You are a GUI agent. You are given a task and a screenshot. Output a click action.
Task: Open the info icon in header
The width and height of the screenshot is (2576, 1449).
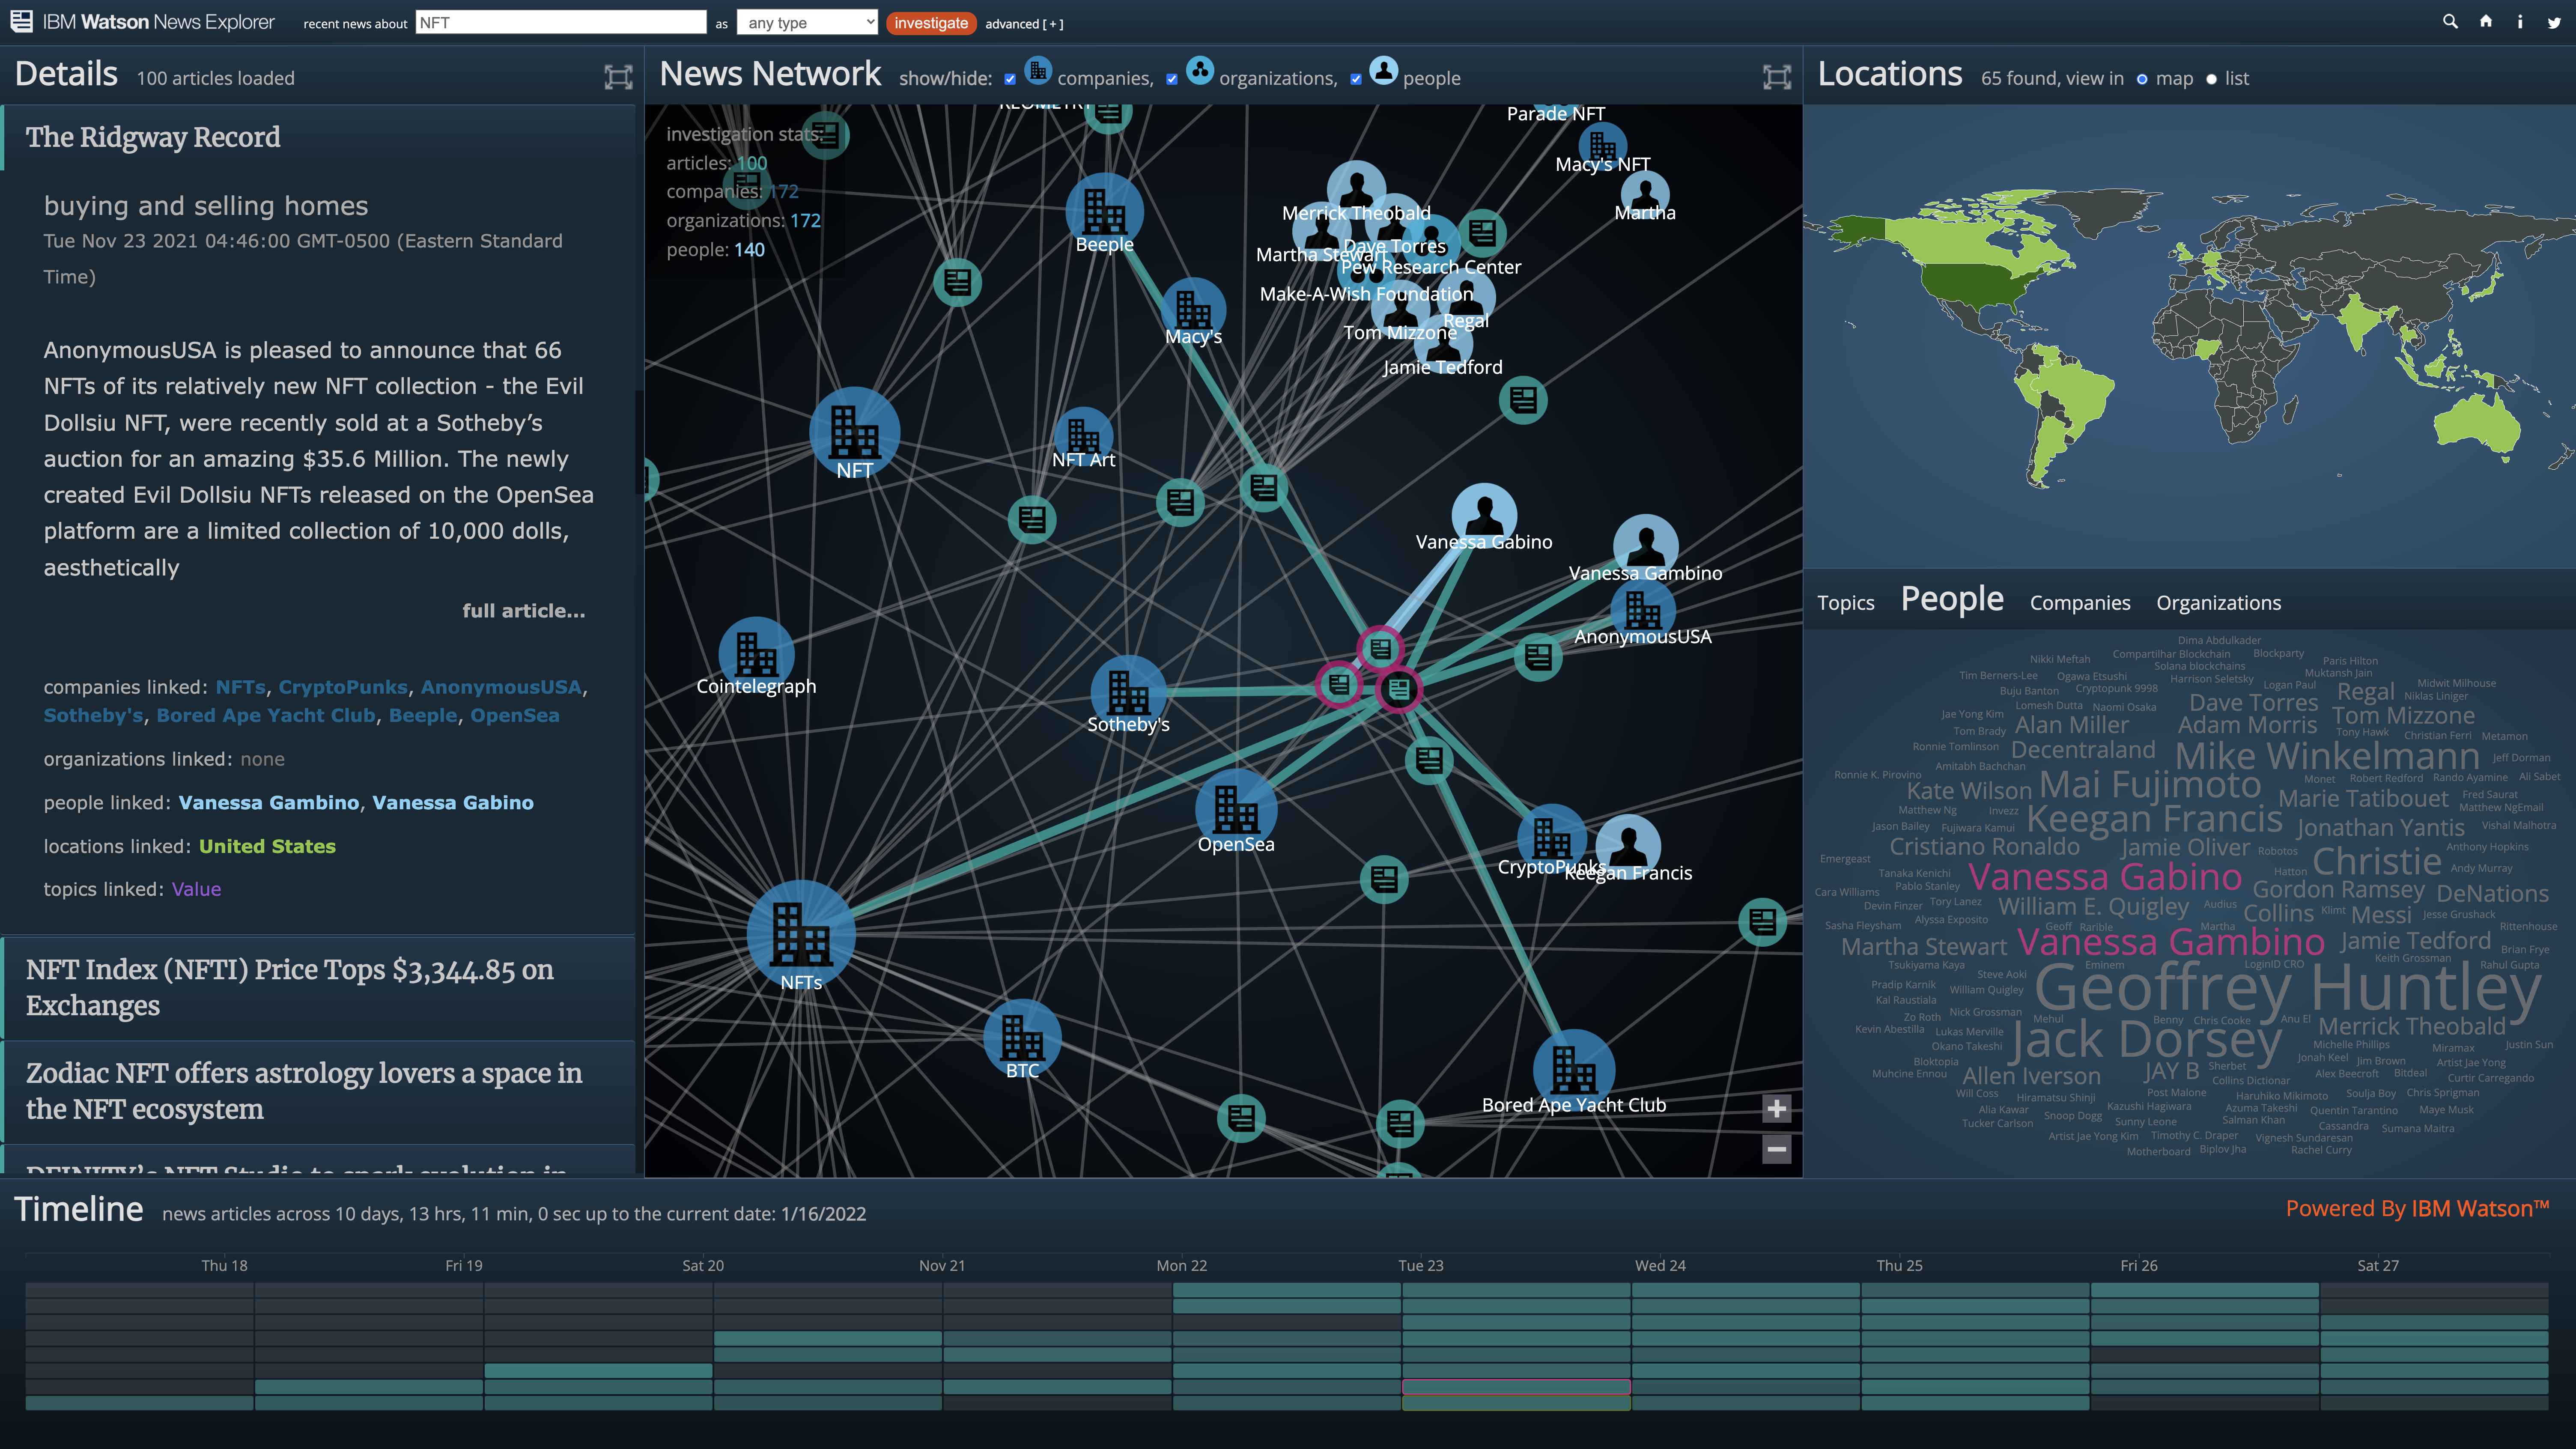tap(2520, 22)
